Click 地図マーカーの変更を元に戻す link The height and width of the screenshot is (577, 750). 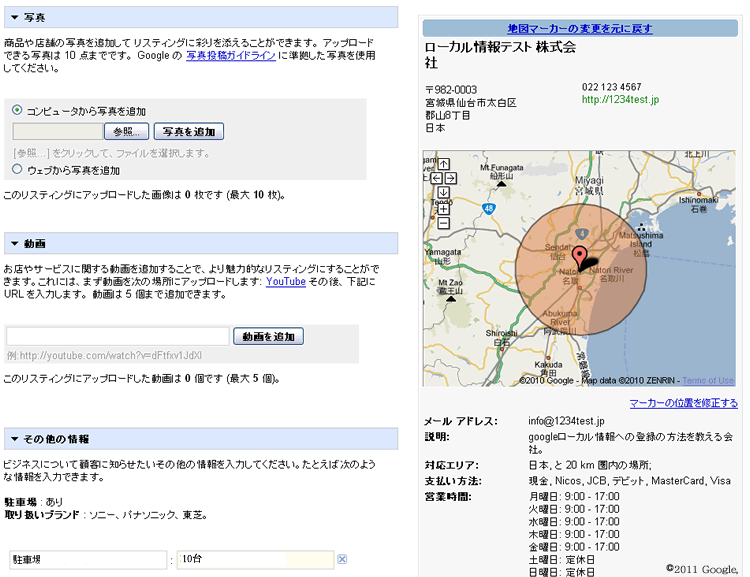[580, 29]
